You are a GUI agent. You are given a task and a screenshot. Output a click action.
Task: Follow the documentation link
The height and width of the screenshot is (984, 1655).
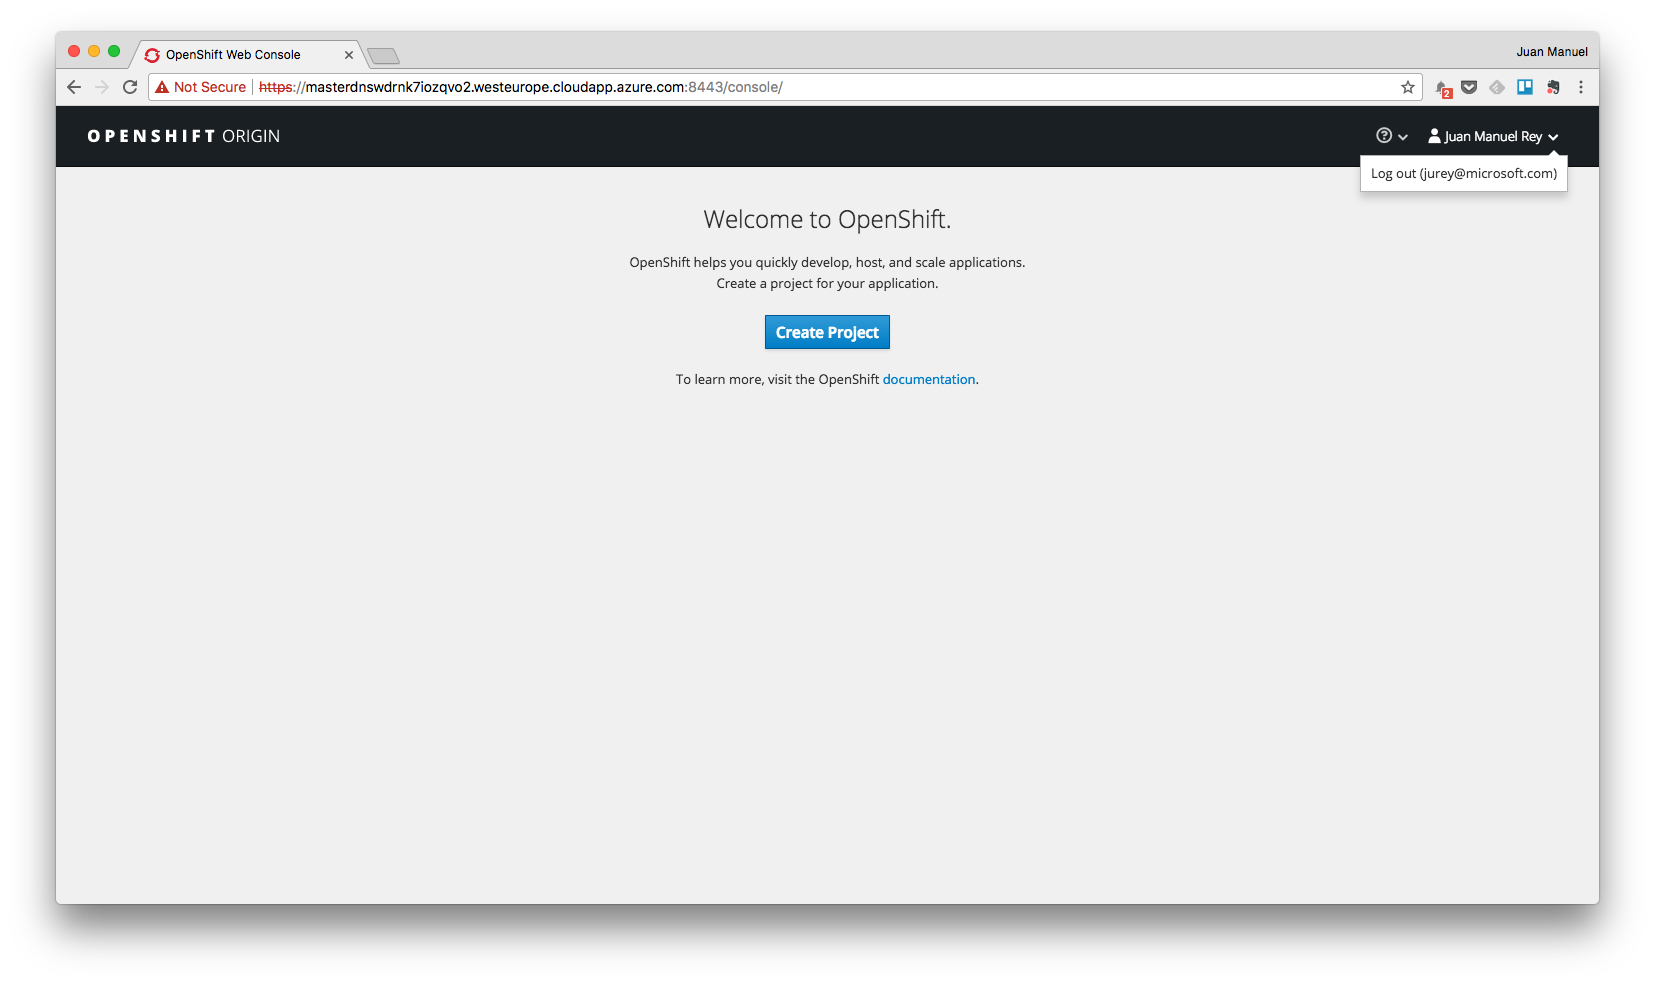click(928, 379)
